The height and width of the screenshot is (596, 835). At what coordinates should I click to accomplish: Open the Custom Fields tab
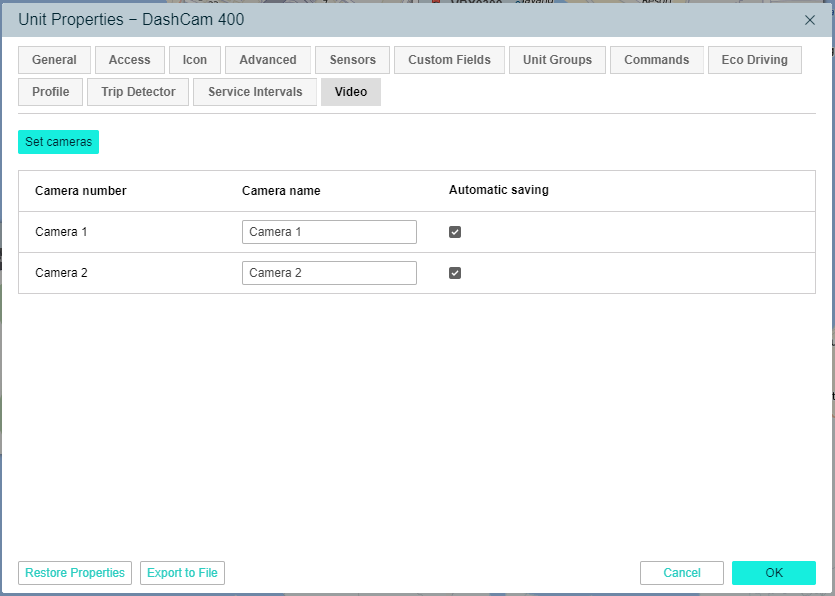(x=449, y=60)
